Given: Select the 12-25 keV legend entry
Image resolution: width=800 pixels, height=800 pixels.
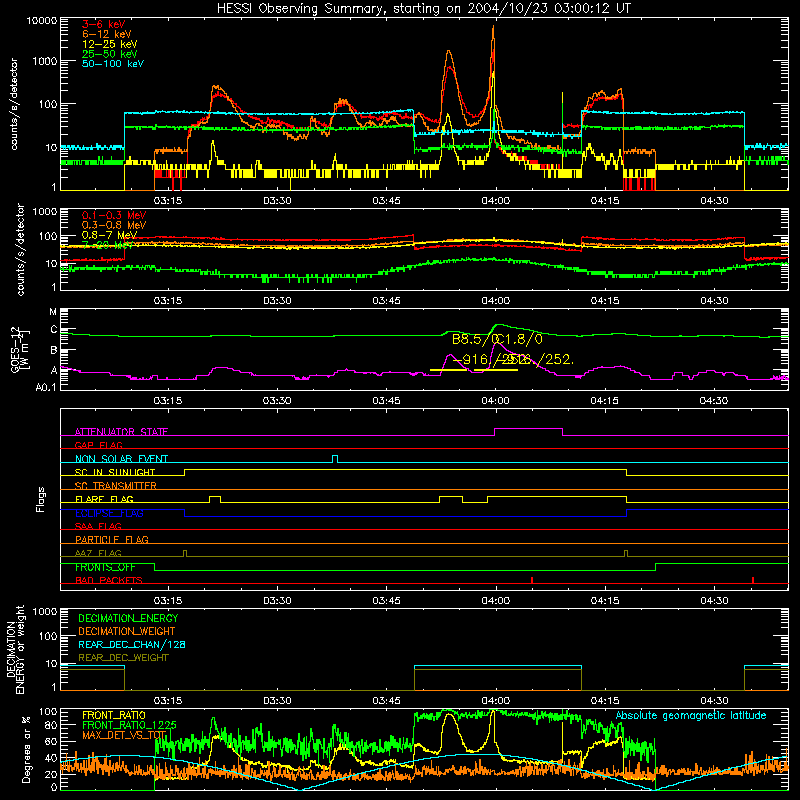Looking at the screenshot, I should tap(109, 44).
